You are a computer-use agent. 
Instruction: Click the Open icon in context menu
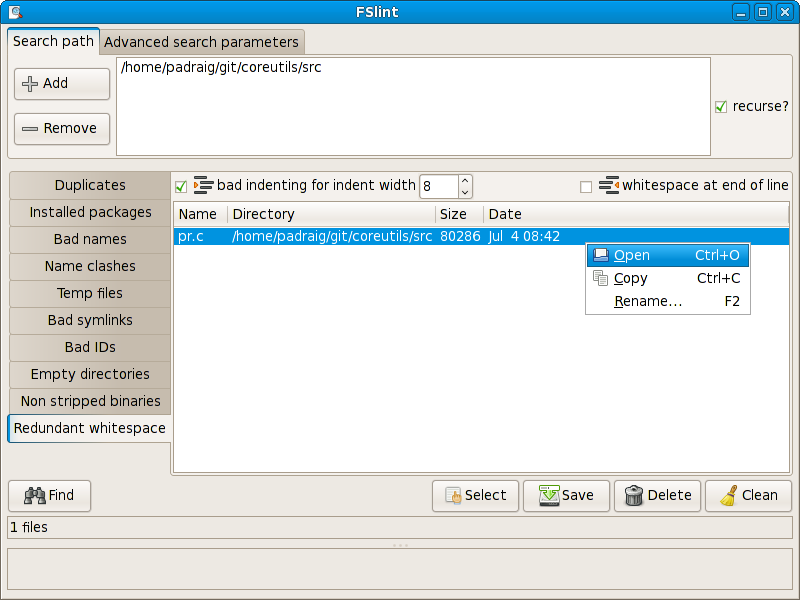pyautogui.click(x=601, y=255)
